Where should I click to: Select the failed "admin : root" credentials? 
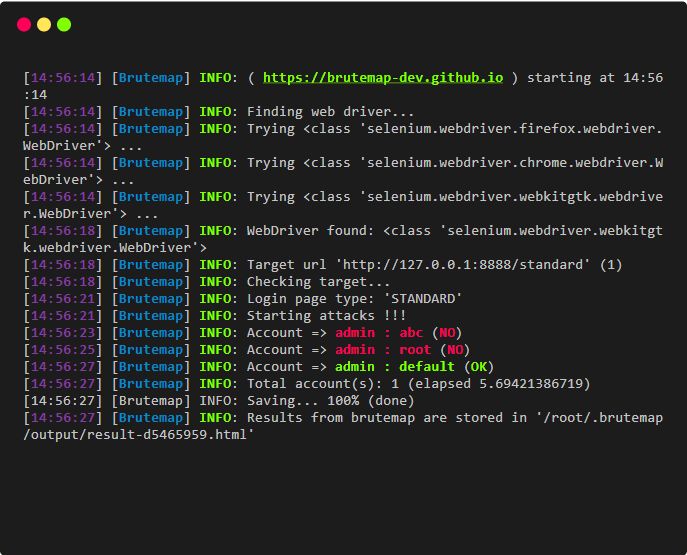point(383,349)
